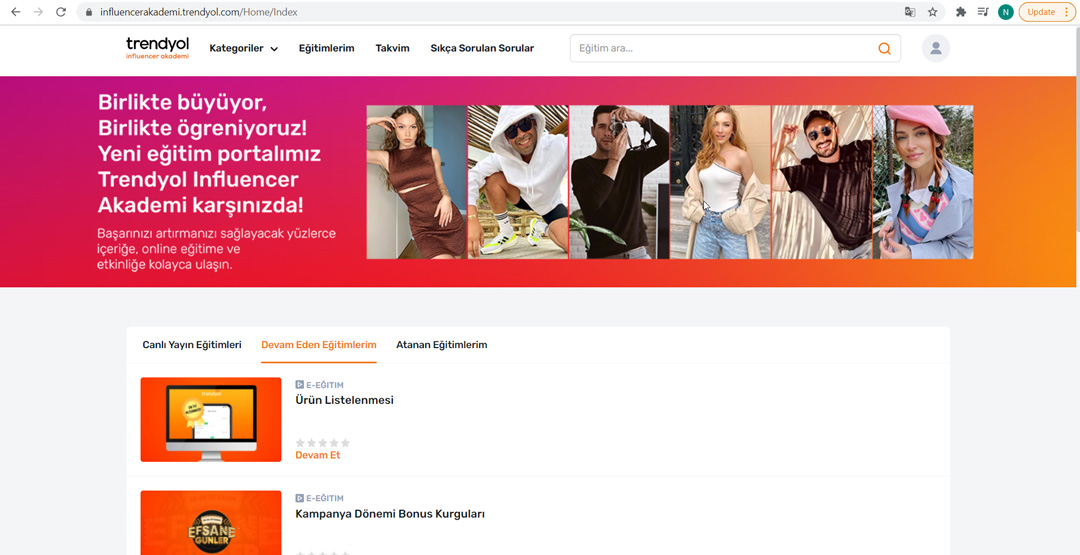
Task: Click the address bar URL
Action: click(198, 12)
